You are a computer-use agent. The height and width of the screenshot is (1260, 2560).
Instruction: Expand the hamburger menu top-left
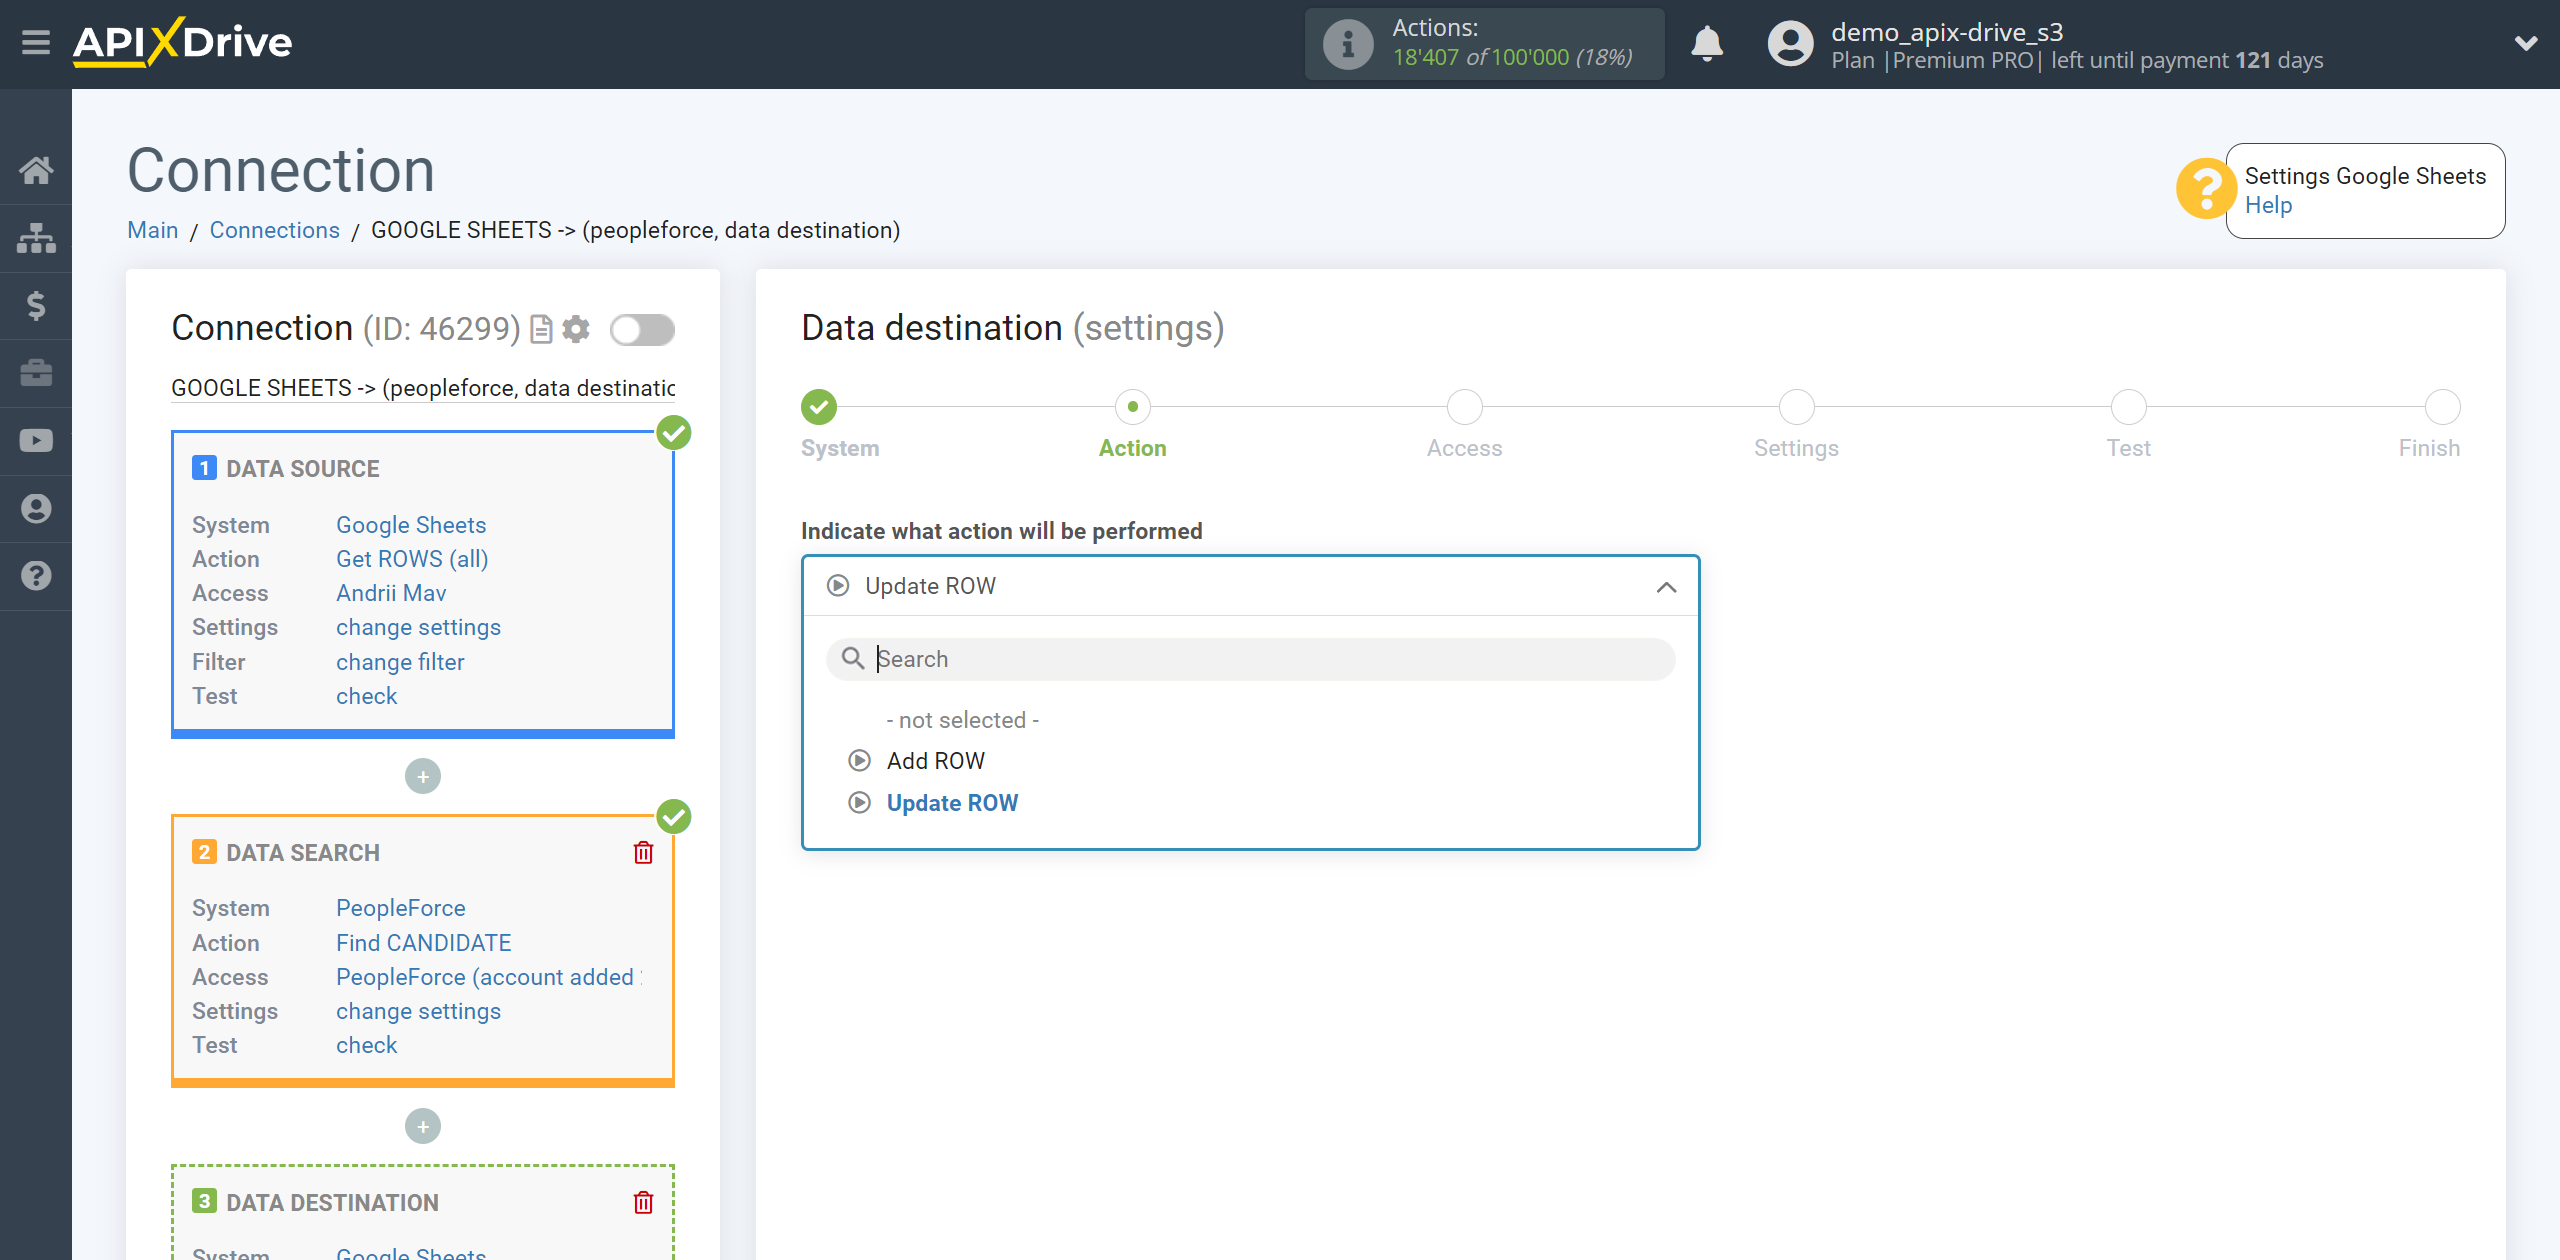point(36,42)
